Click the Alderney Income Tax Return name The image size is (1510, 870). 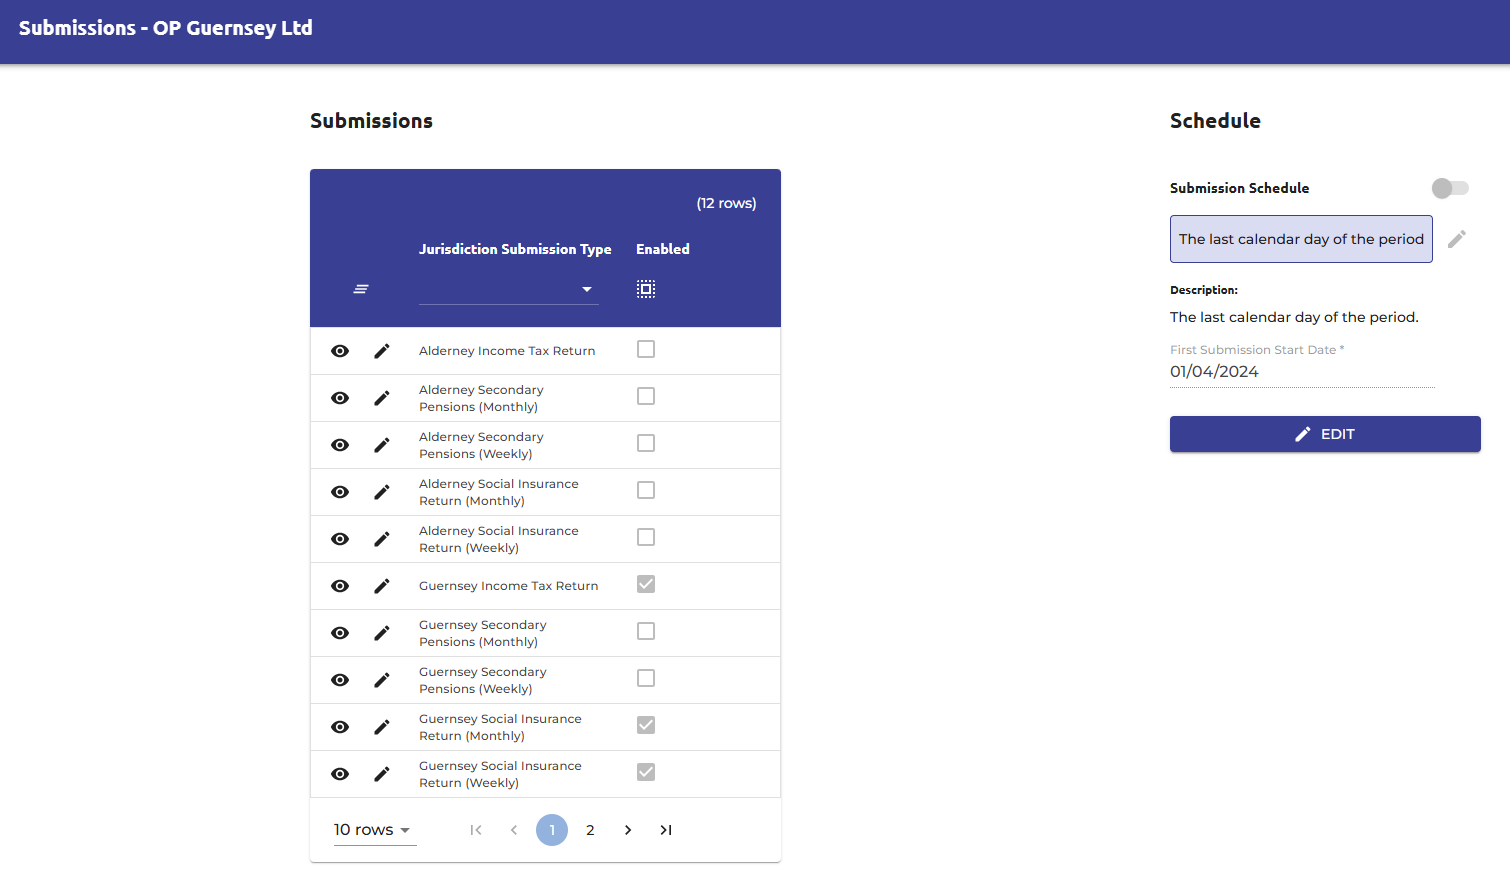click(507, 351)
